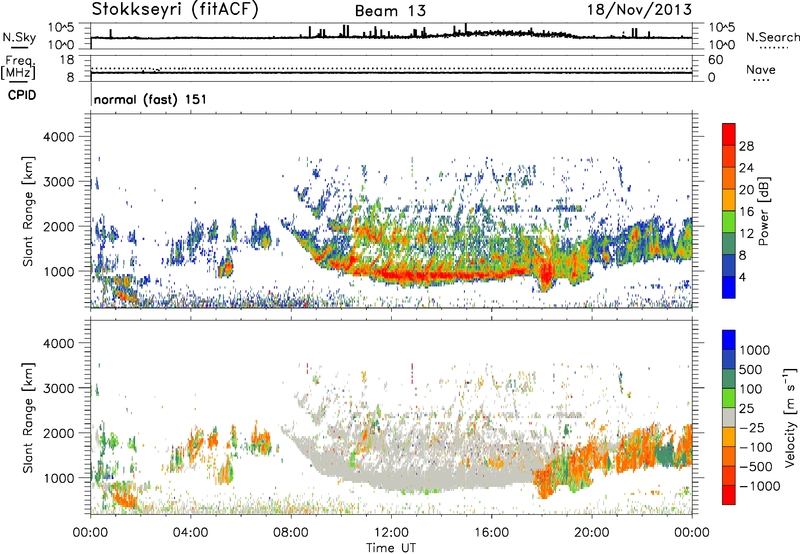Click the blue top segment of Velocity color bar
This screenshot has width=800, height=554.
[x=729, y=340]
